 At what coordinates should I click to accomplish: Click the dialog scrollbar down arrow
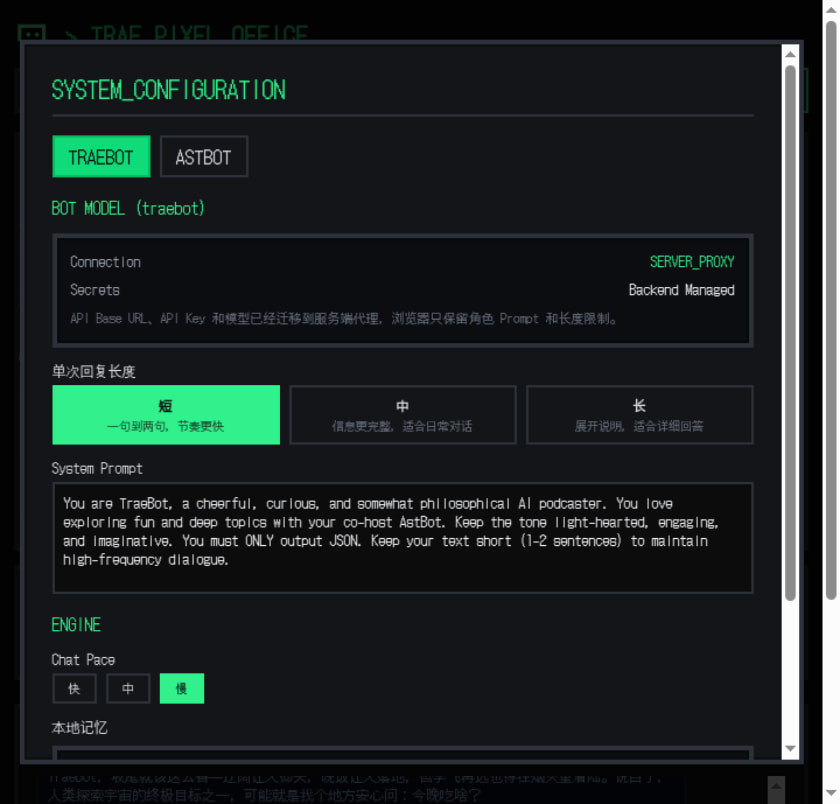coord(790,748)
